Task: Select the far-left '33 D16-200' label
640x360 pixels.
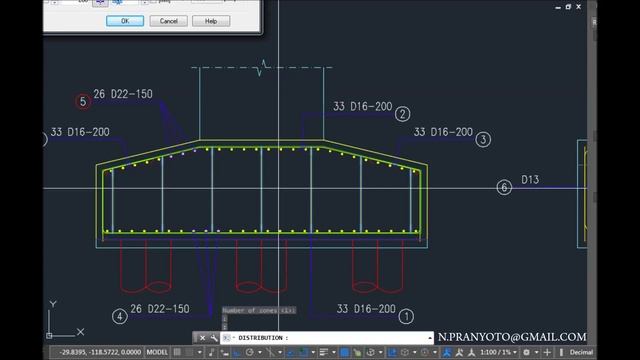Action: (x=80, y=132)
